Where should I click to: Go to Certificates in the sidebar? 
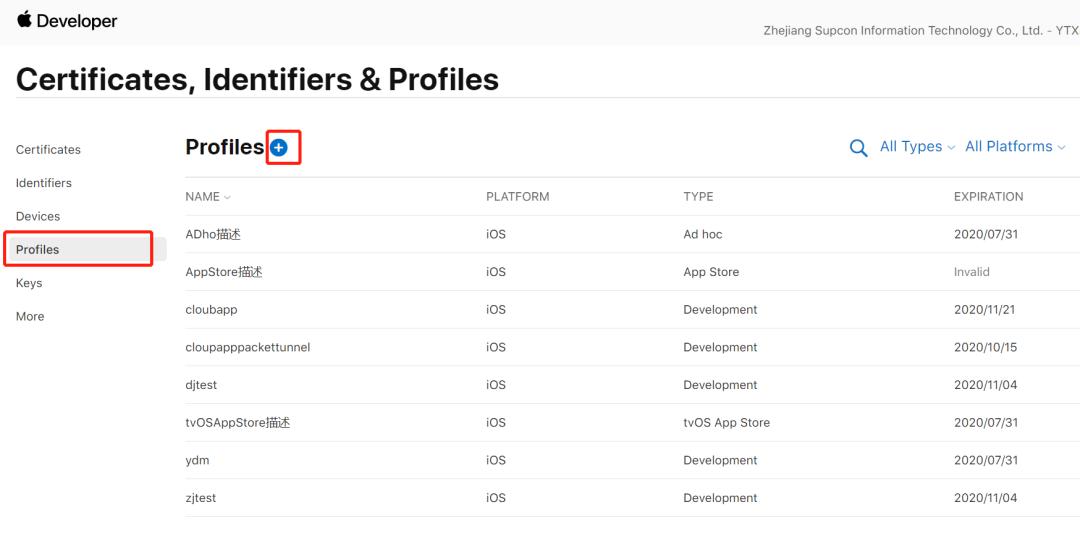[x=48, y=150]
